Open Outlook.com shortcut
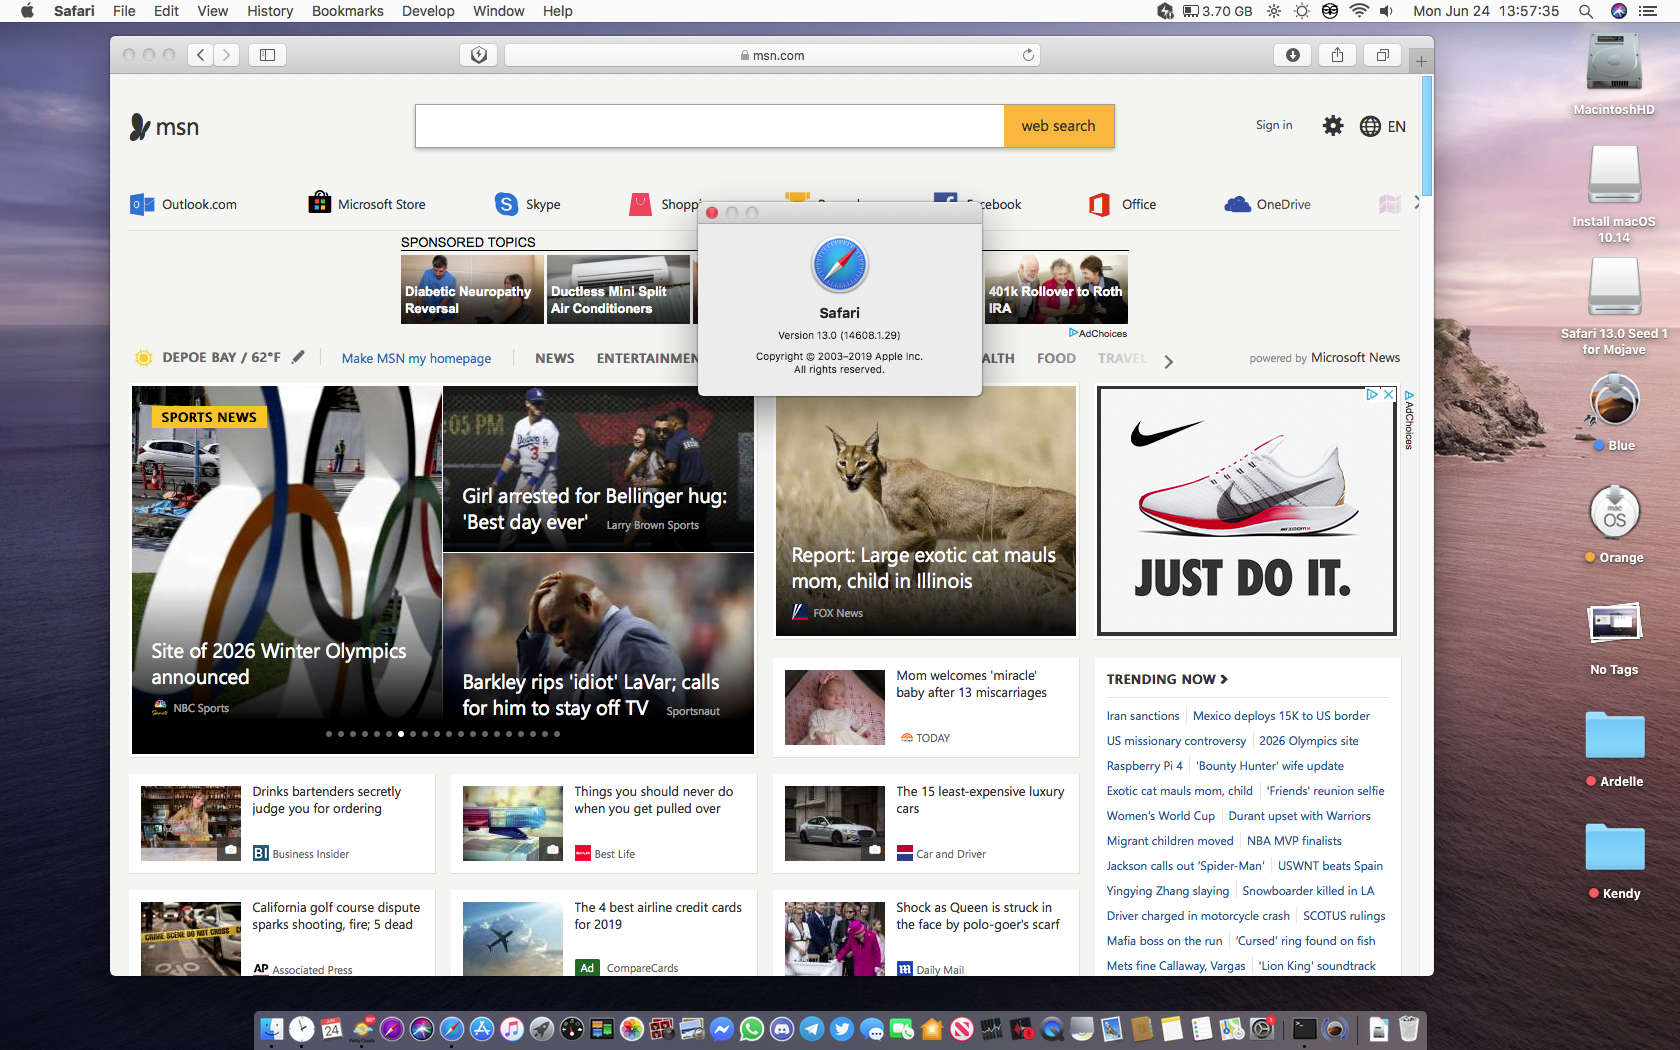Viewport: 1680px width, 1050px height. pos(184,204)
